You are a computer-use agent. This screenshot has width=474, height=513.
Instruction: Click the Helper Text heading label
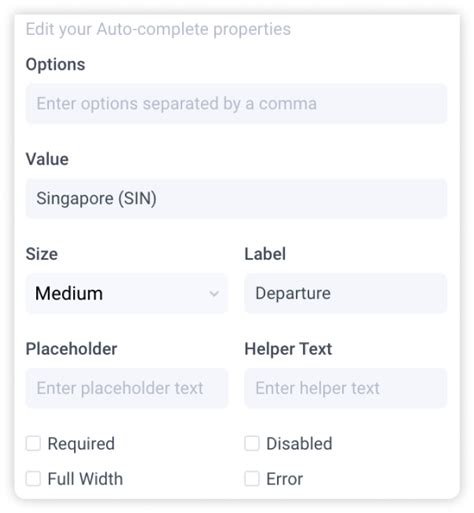pos(288,349)
